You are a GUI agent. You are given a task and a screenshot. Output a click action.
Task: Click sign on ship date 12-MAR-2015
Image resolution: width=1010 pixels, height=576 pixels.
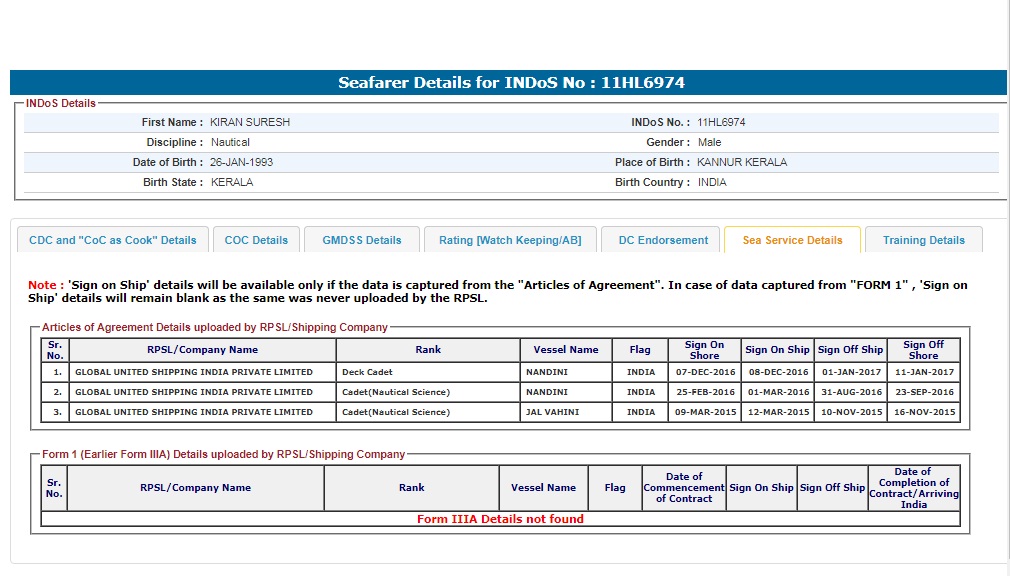pos(777,412)
